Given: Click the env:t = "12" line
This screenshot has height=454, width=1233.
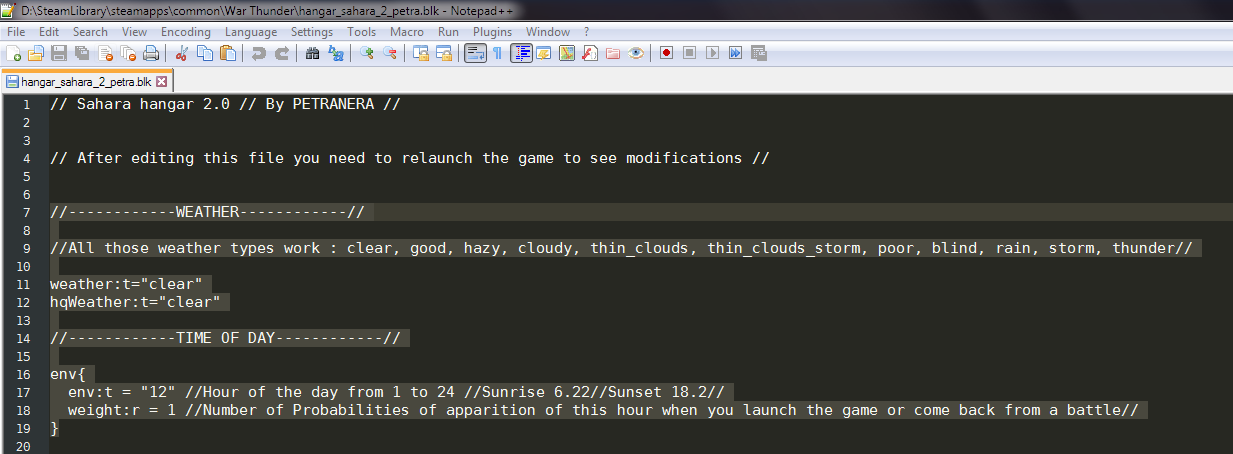Looking at the screenshot, I should 396,392.
